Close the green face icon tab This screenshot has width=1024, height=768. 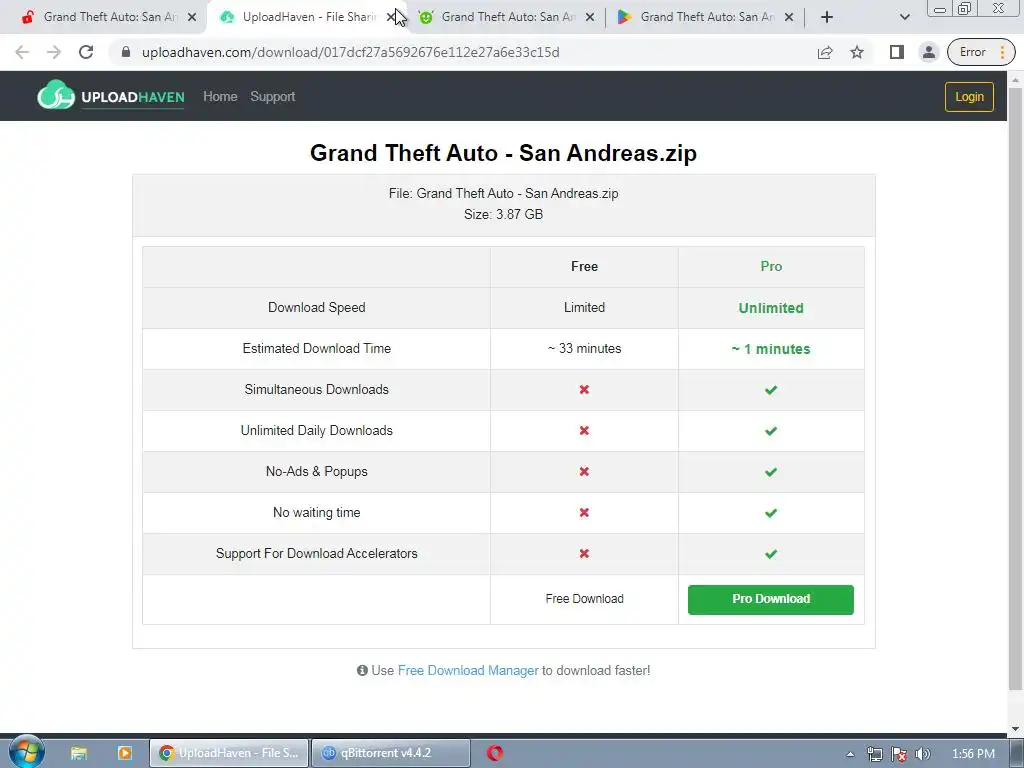590,17
